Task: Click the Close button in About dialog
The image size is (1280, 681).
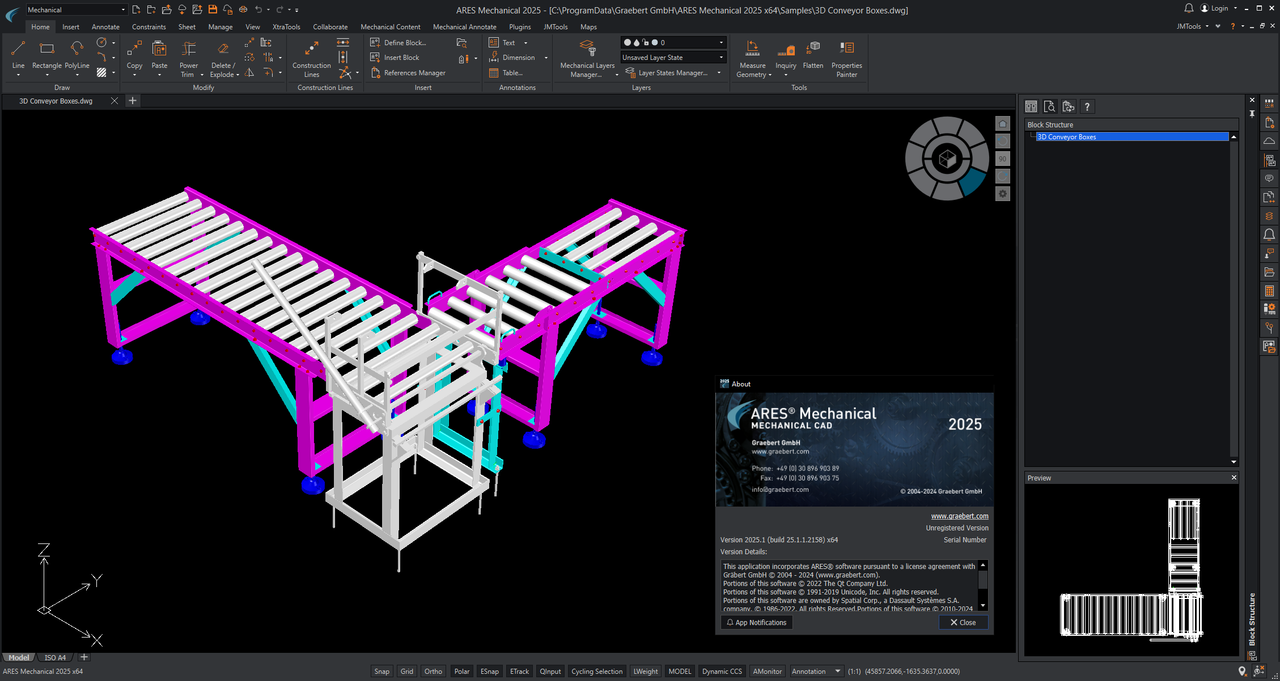Action: click(x=964, y=622)
